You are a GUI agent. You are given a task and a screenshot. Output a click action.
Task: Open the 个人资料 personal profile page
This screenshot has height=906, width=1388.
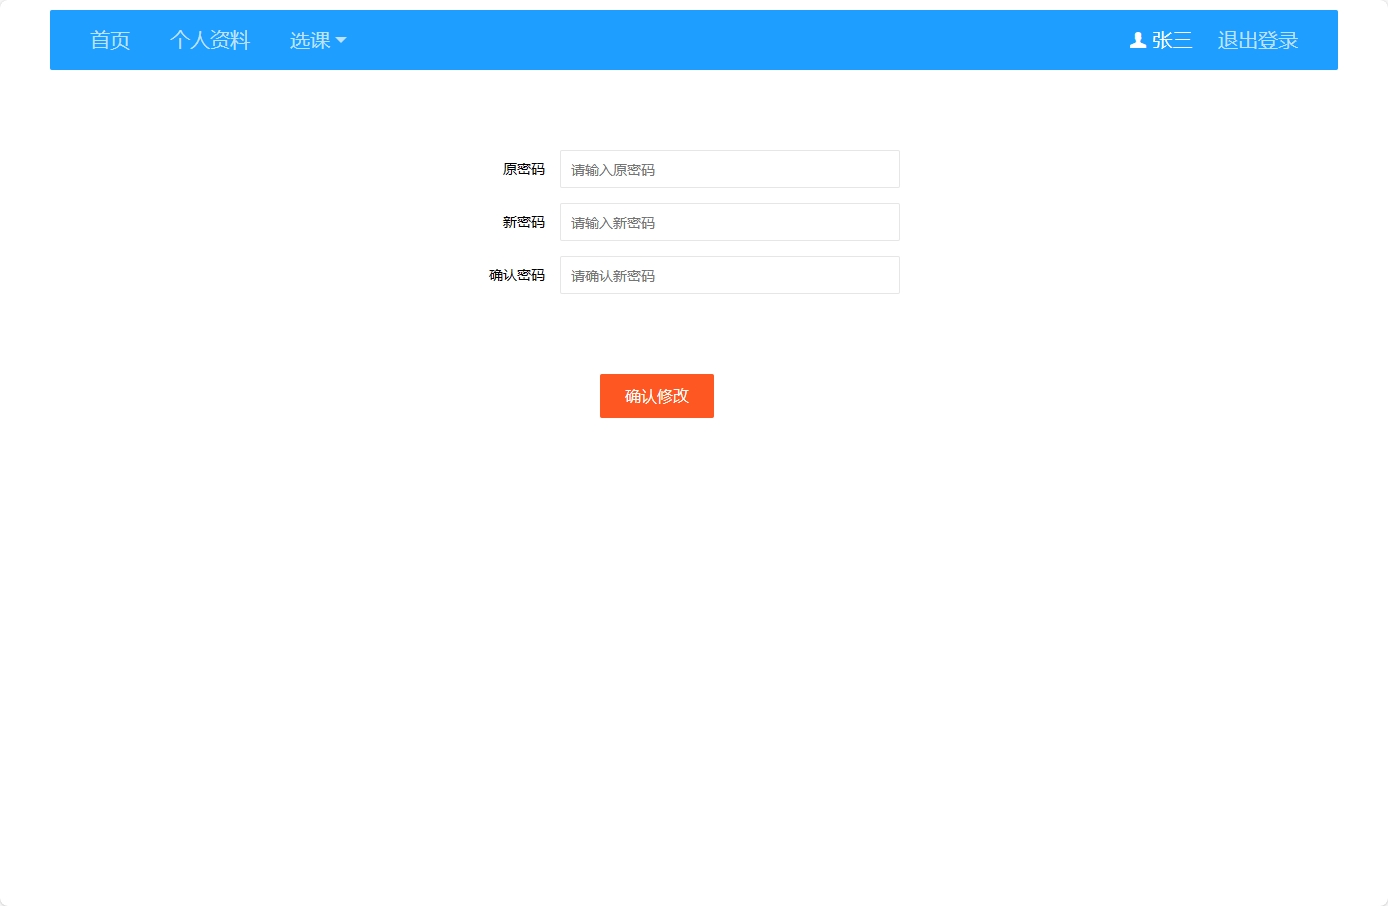coord(210,40)
